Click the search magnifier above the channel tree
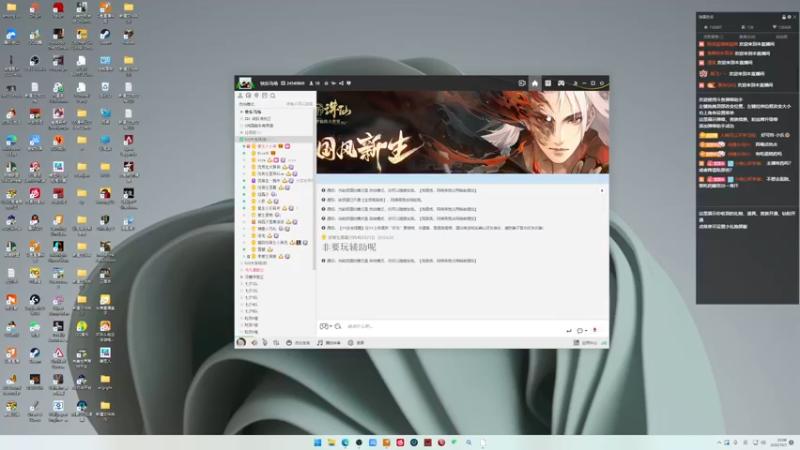The width and height of the screenshot is (800, 450). pyautogui.click(x=273, y=95)
